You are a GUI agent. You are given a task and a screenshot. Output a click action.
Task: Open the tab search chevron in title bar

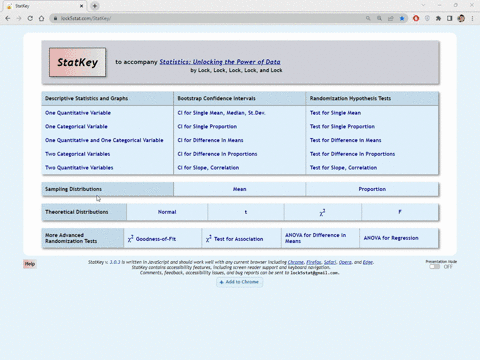pyautogui.click(x=423, y=5)
